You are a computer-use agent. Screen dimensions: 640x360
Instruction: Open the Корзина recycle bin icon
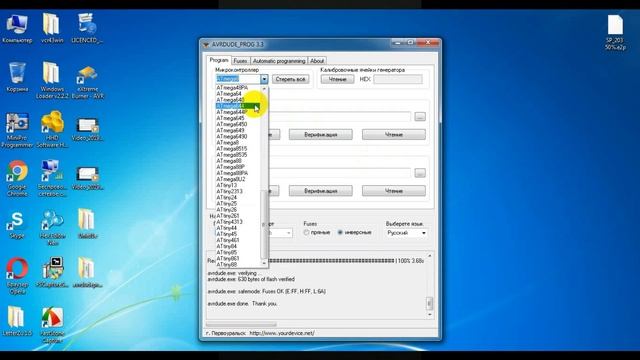click(17, 77)
